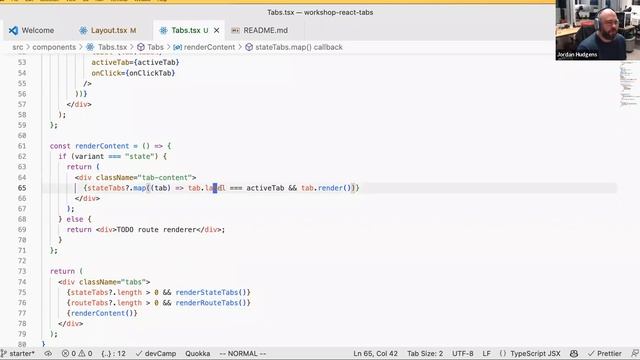Change end of line sequence LF
This screenshot has height=360, width=640.
coord(487,353)
